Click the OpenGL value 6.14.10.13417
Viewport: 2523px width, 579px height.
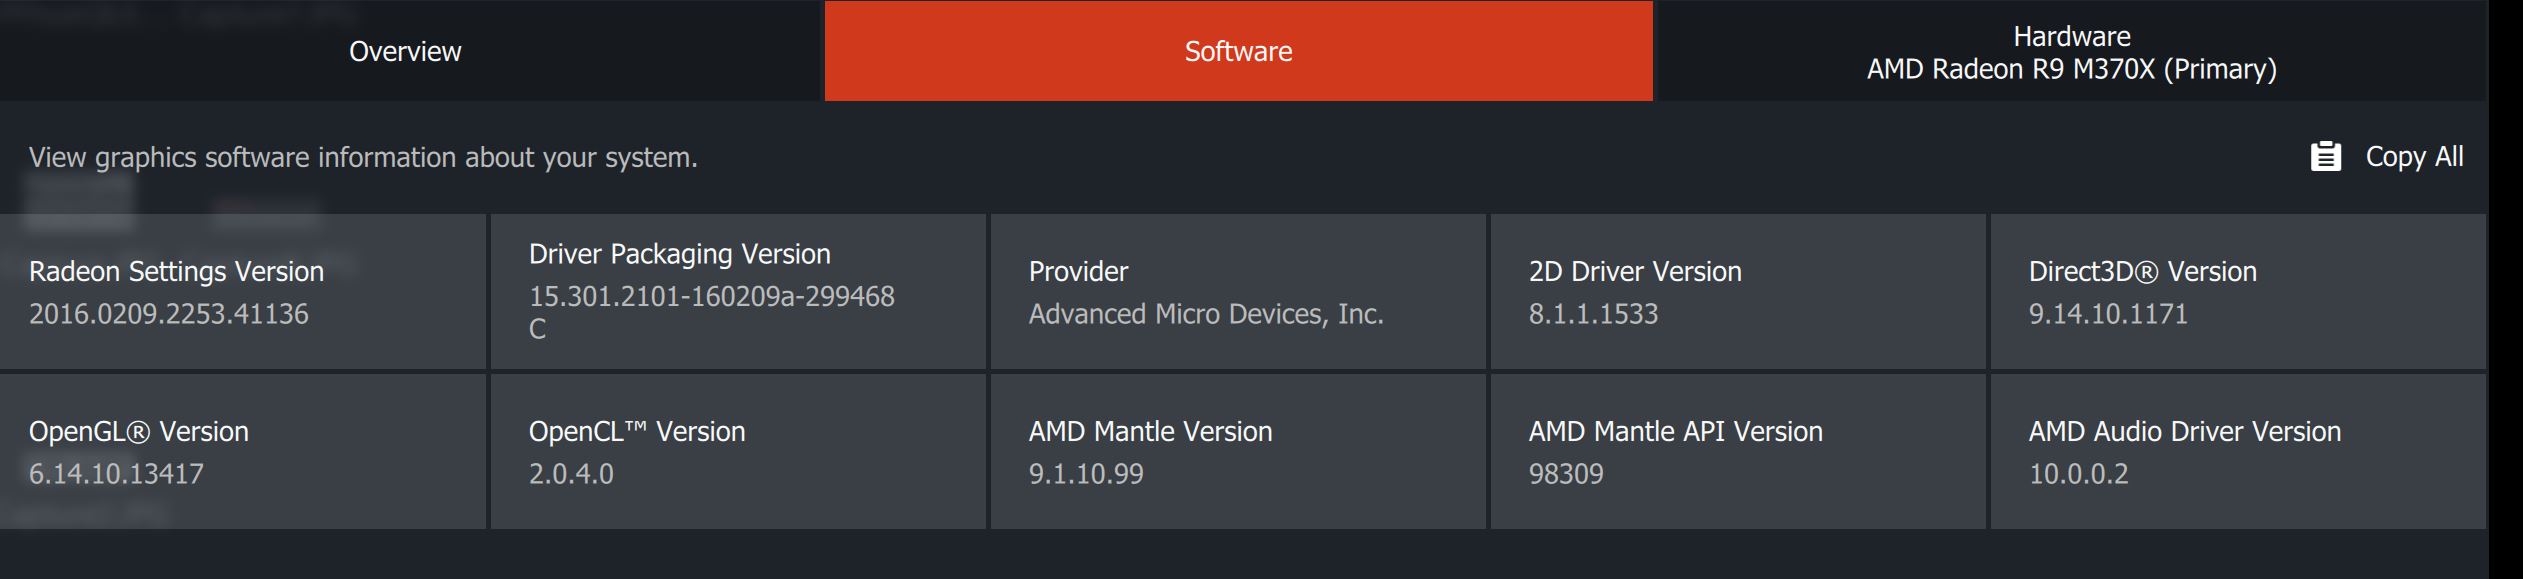point(116,474)
